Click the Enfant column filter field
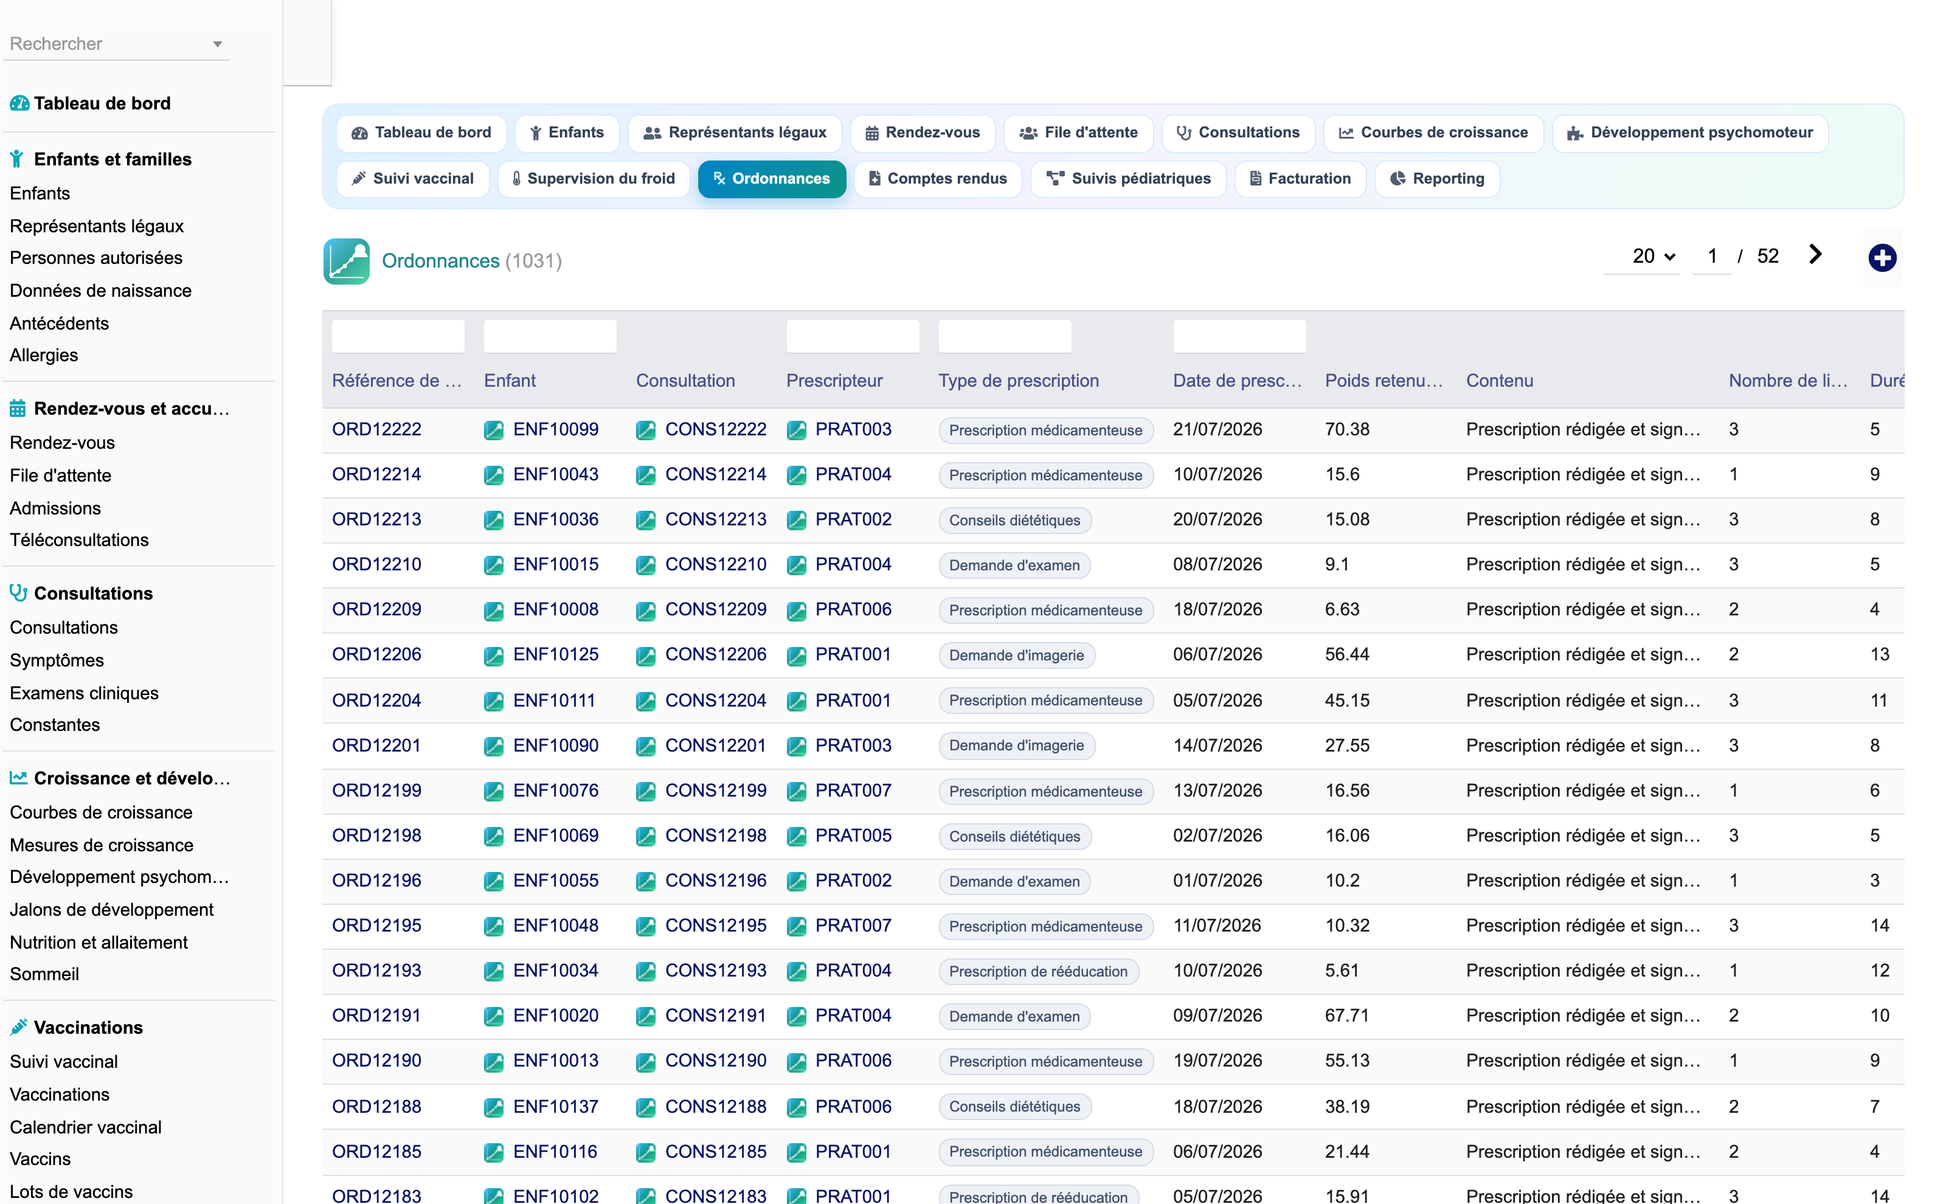Screen dimensions: 1946x1204 550,336
